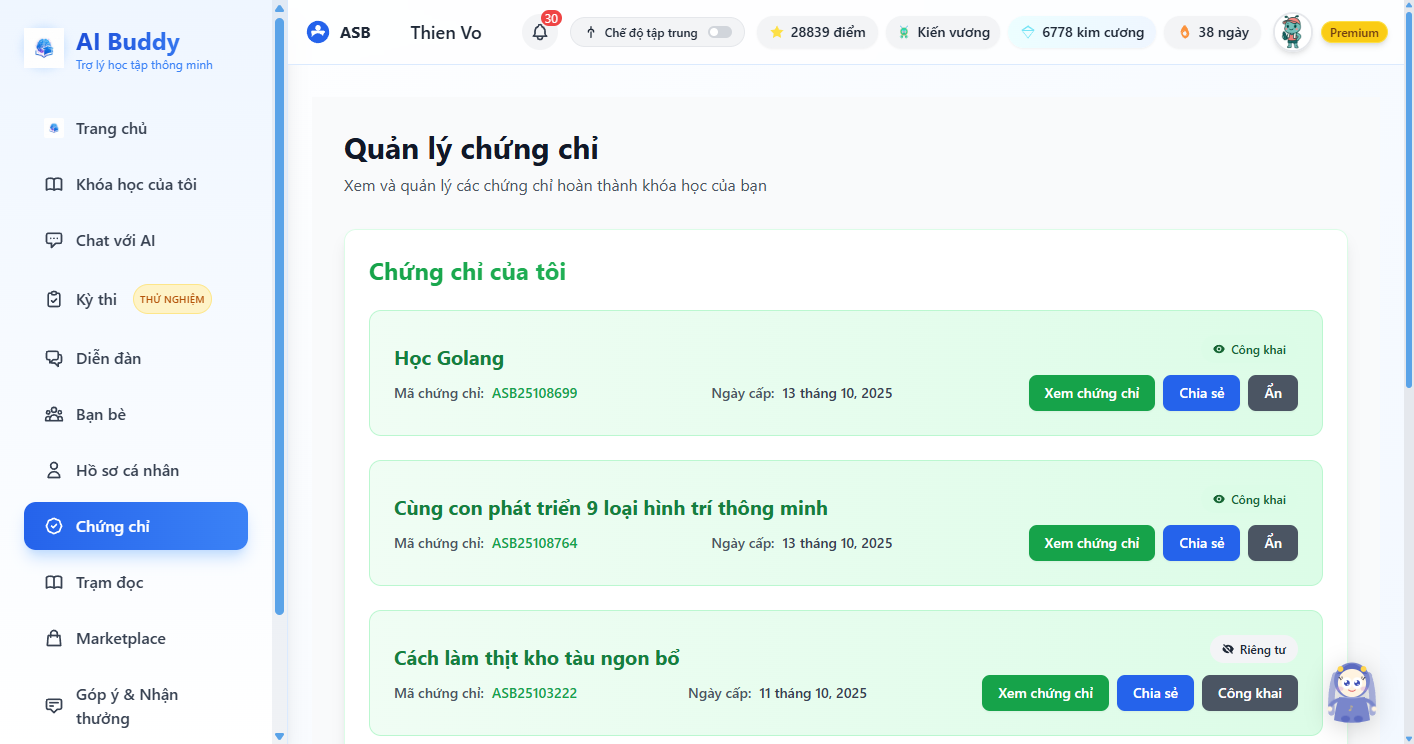Click Công khai eye status on Cùng con phát triển
The height and width of the screenshot is (744, 1414).
[x=1249, y=500]
